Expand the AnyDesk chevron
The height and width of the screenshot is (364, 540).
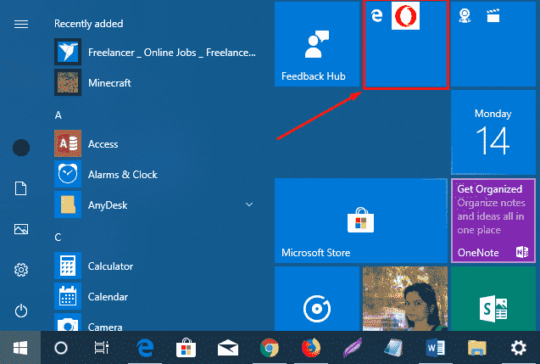click(x=249, y=205)
